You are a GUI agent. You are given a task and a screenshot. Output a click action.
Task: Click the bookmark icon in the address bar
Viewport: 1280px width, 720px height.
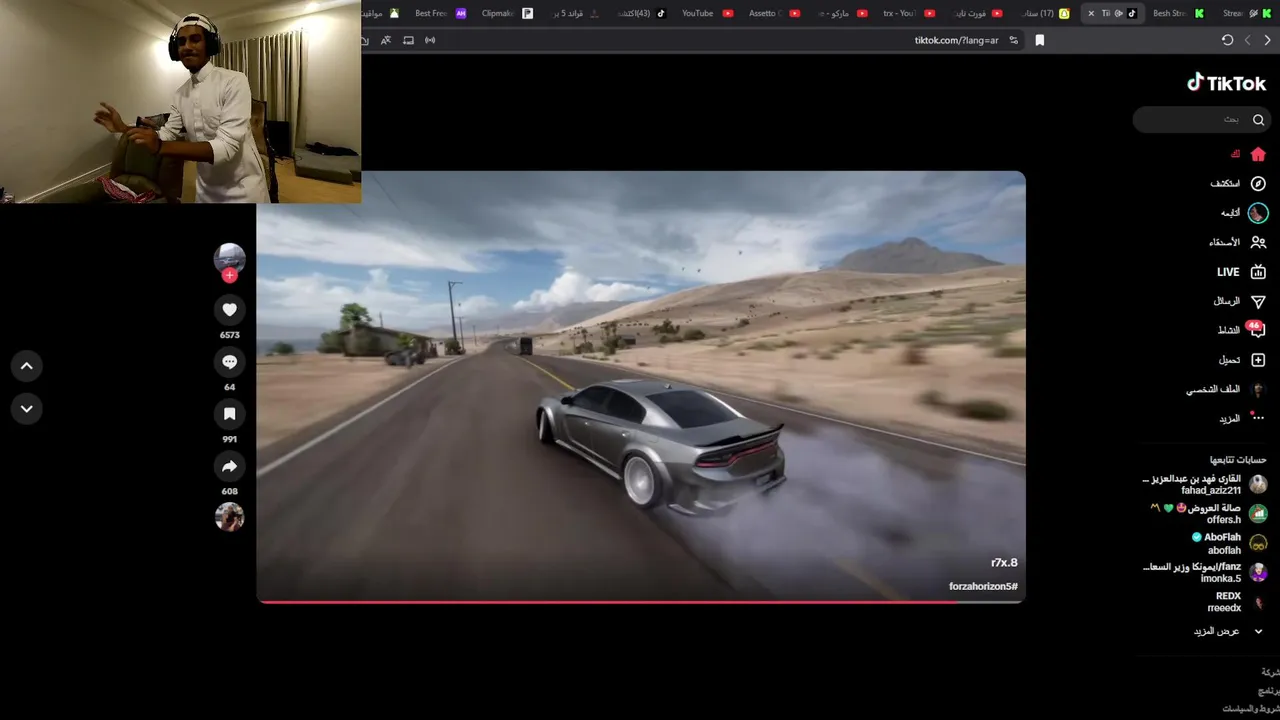tap(1040, 40)
